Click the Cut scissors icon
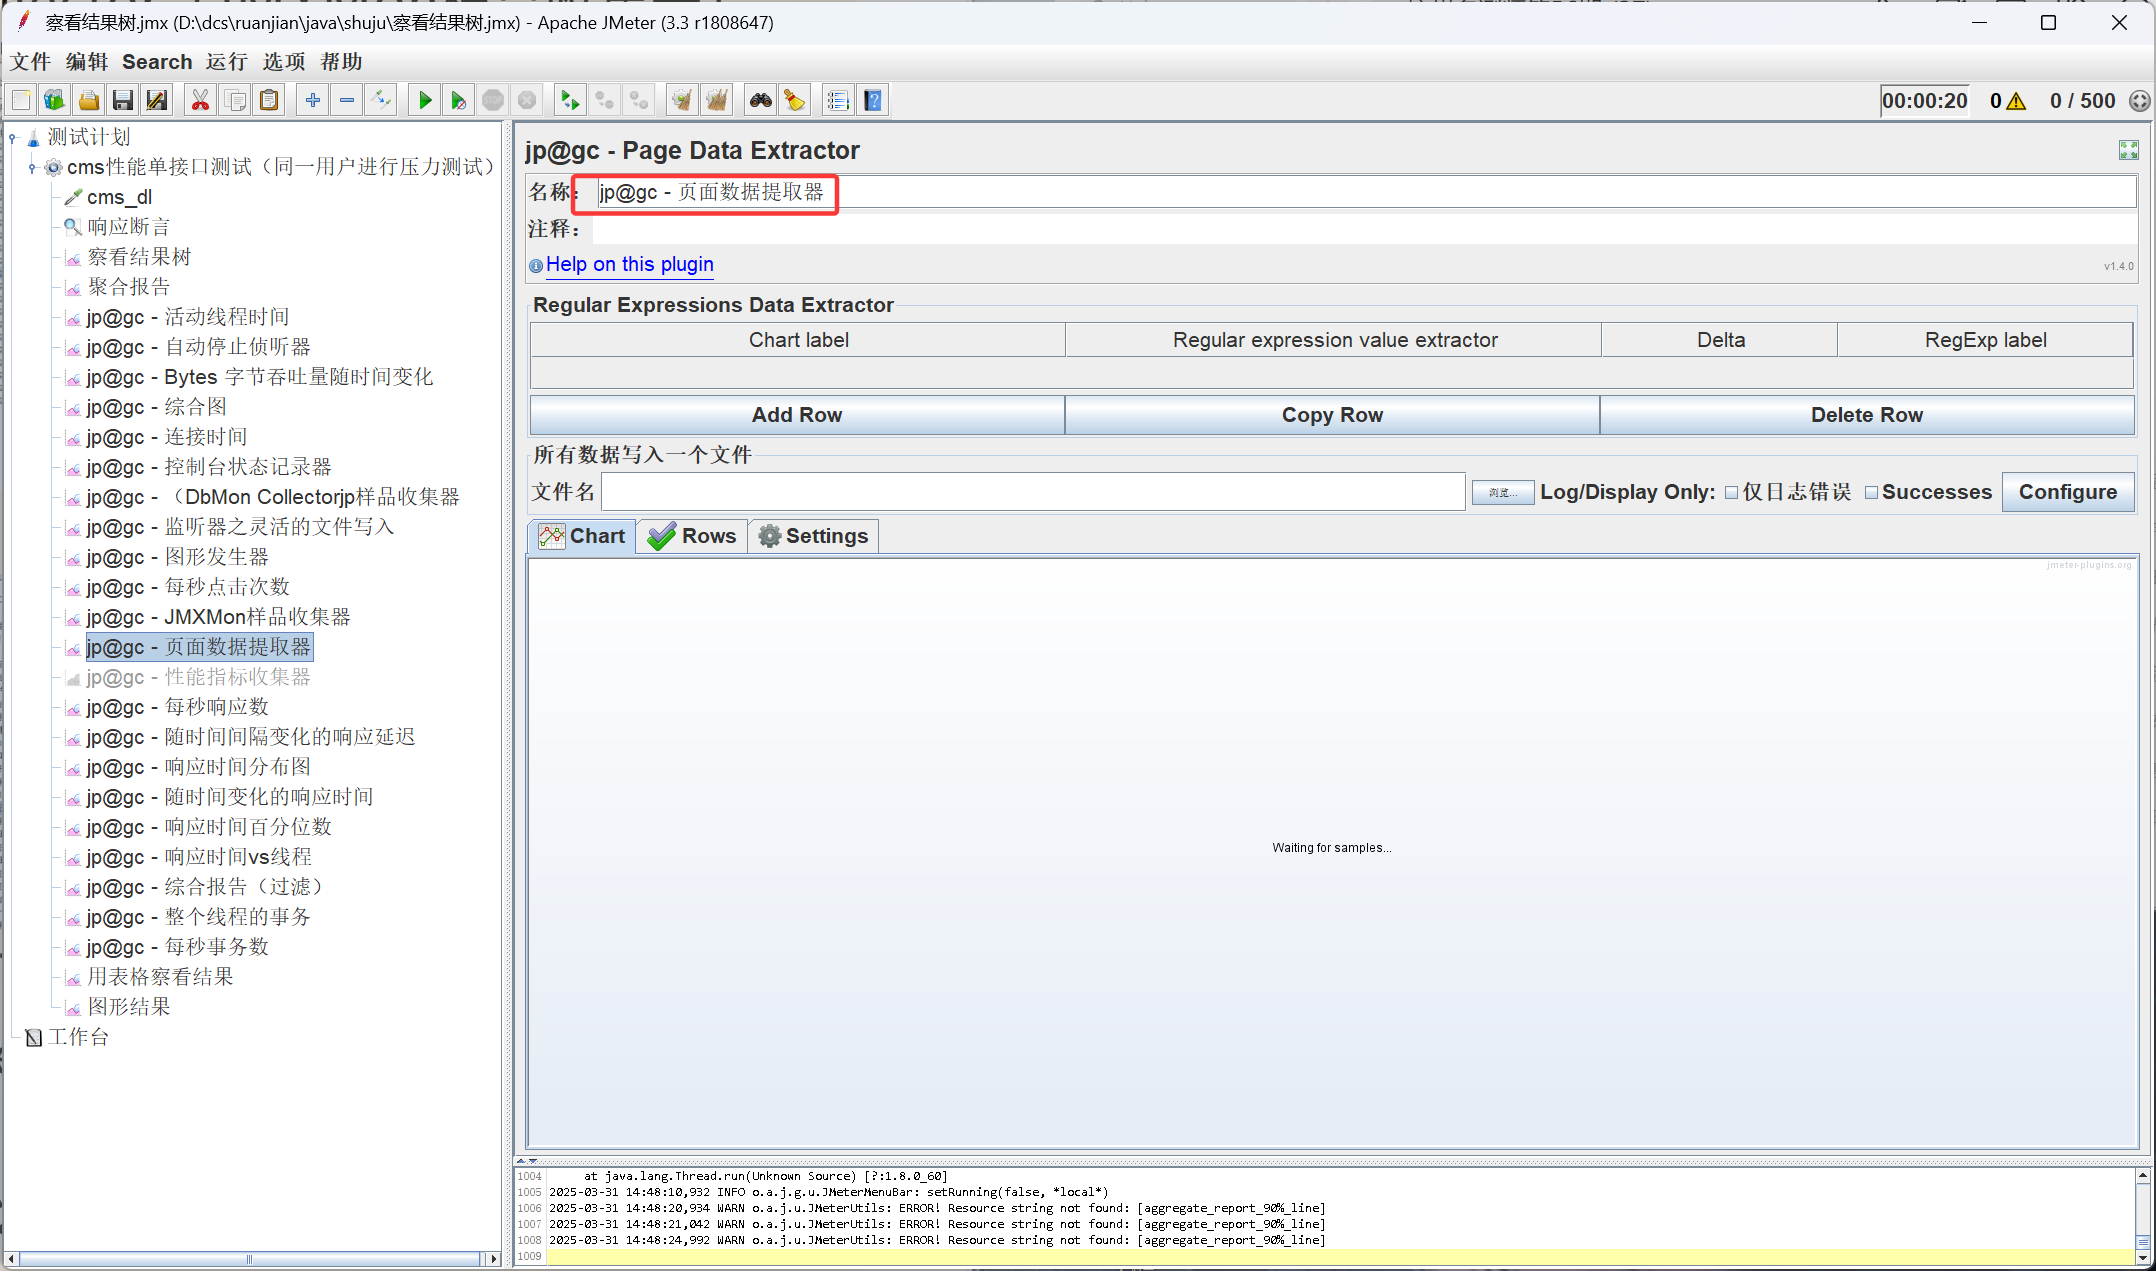Image resolution: width=2156 pixels, height=1271 pixels. 200,100
